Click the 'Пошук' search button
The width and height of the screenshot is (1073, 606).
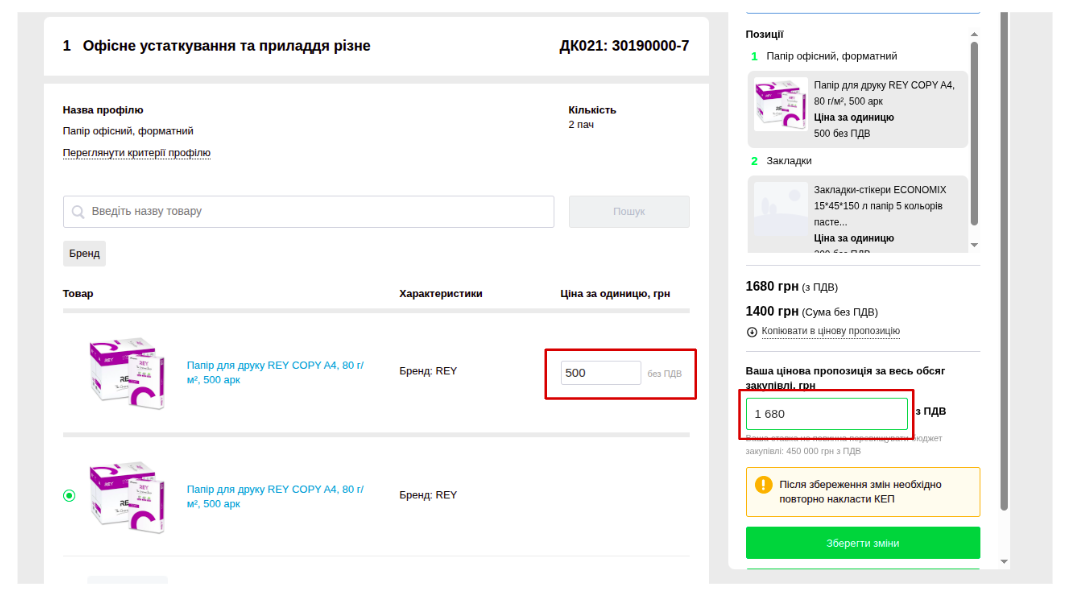(x=629, y=212)
